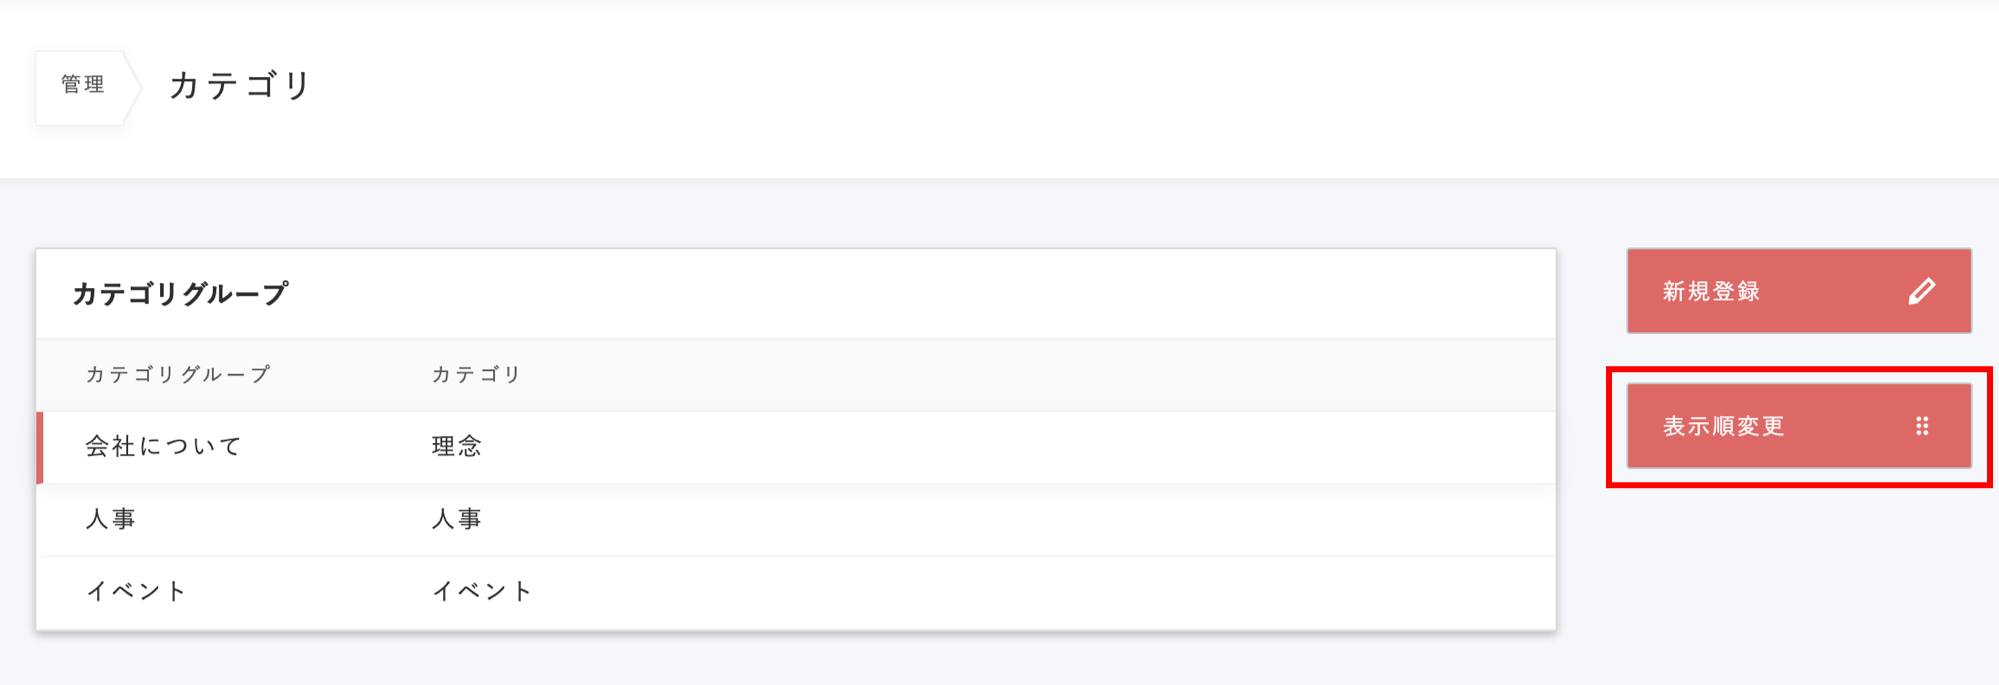The image size is (1999, 685).
Task: Click empty area of the 会社について row
Action: [x=1000, y=446]
